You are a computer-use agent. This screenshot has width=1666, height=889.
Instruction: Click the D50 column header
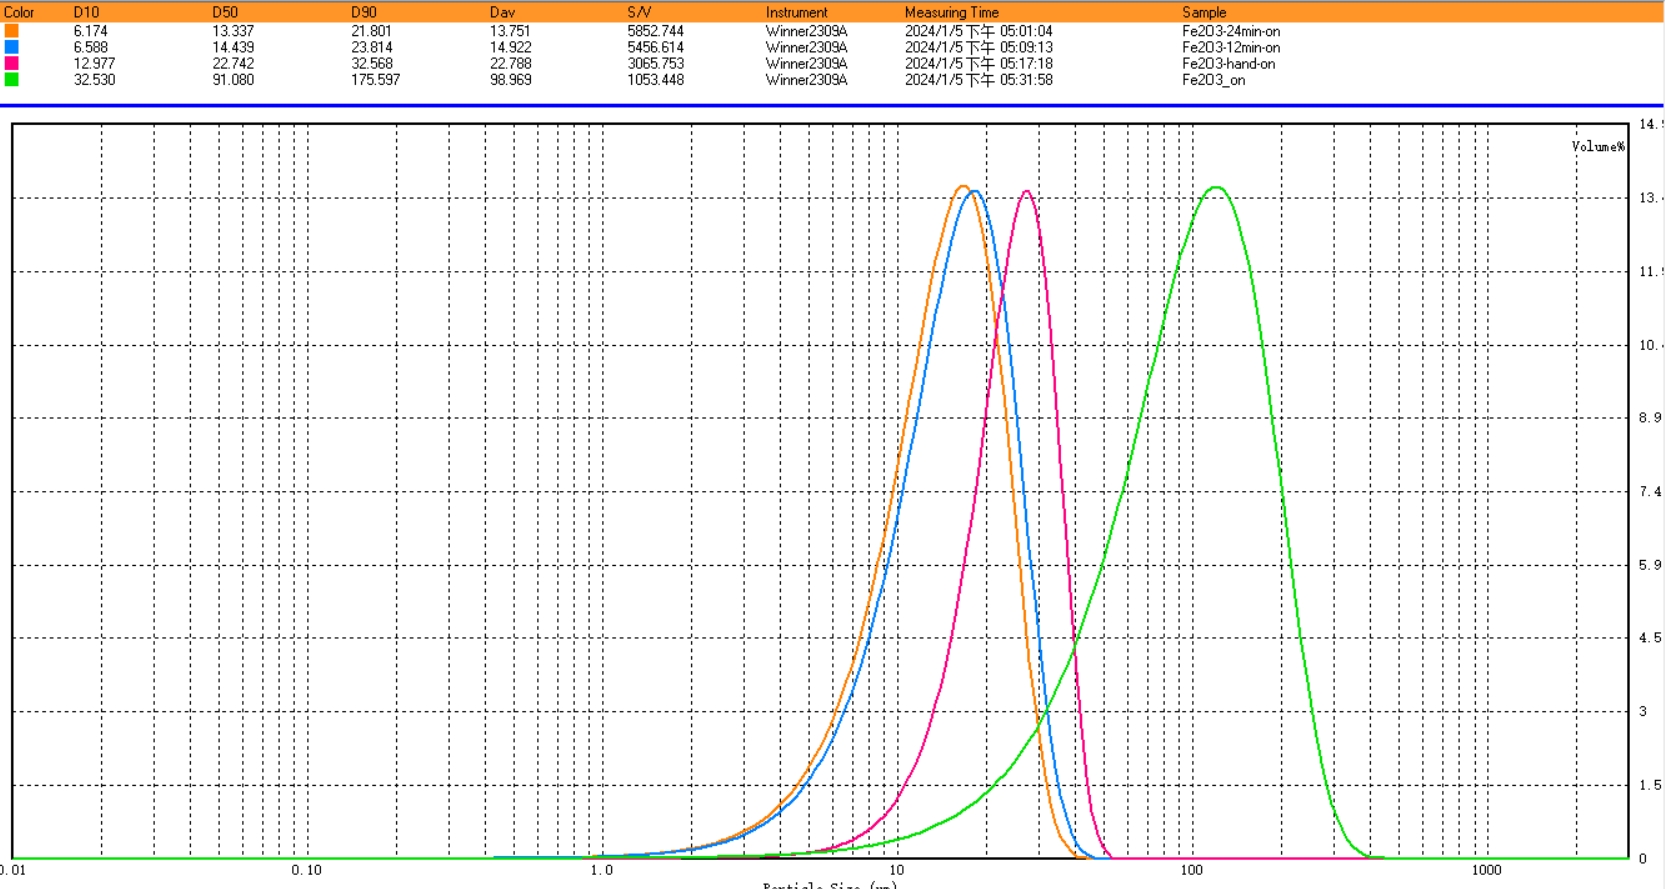click(x=225, y=12)
